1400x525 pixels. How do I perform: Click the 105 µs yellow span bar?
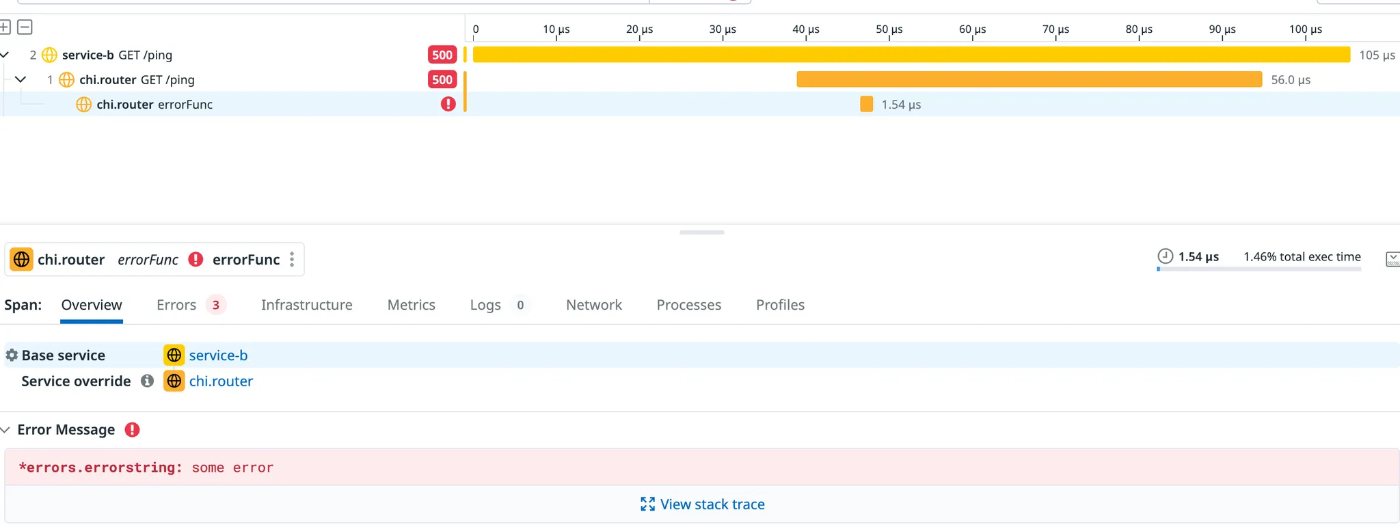pyautogui.click(x=911, y=55)
